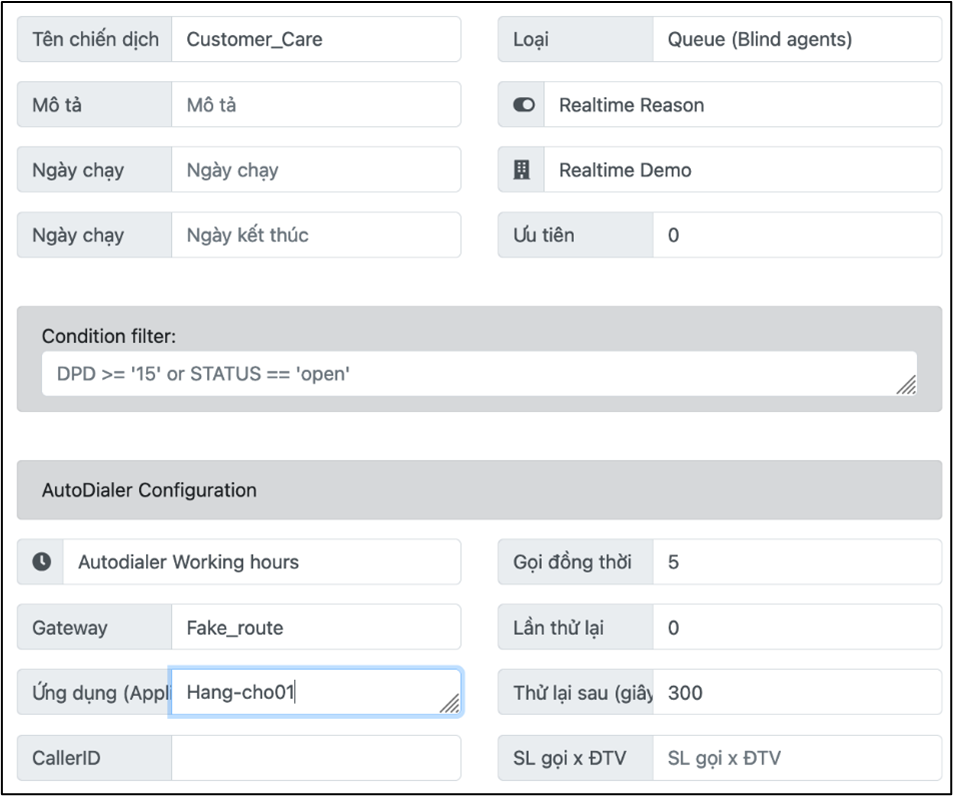Viewport: 953px width, 796px height.
Task: Open the Loại Queue (Blind agents) dropdown
Action: coord(796,40)
